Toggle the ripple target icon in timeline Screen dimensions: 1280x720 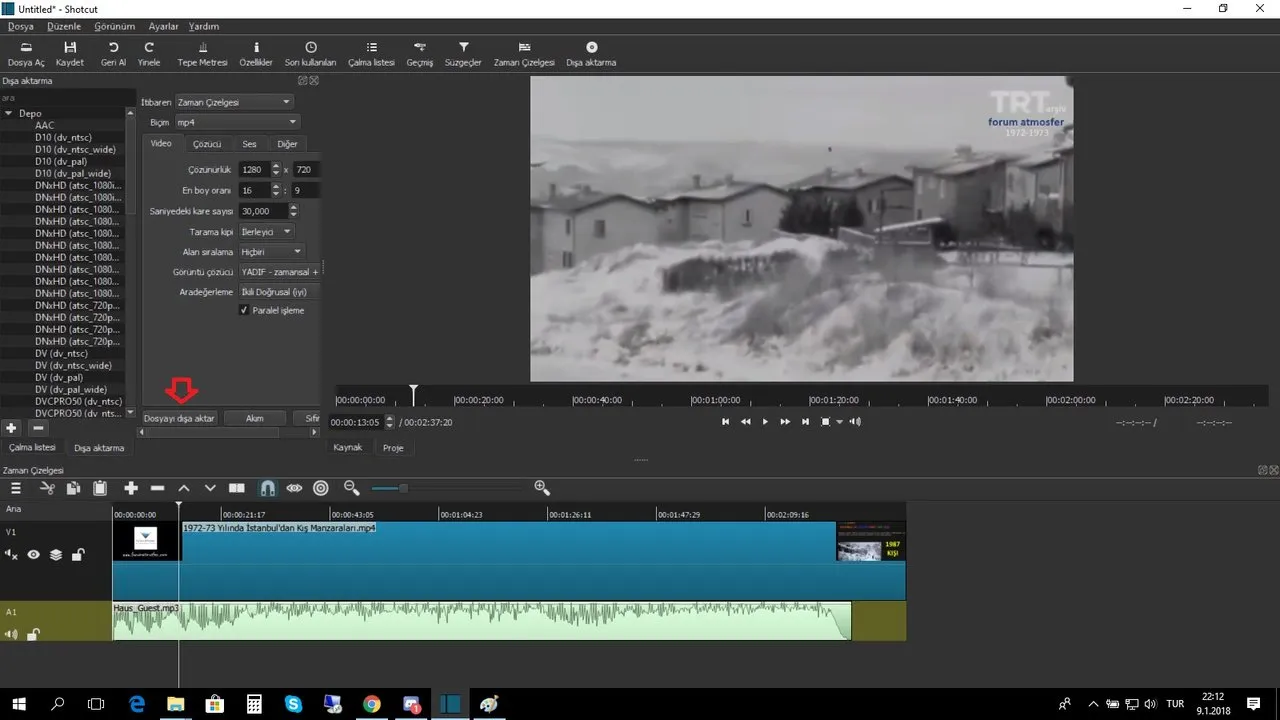click(321, 488)
